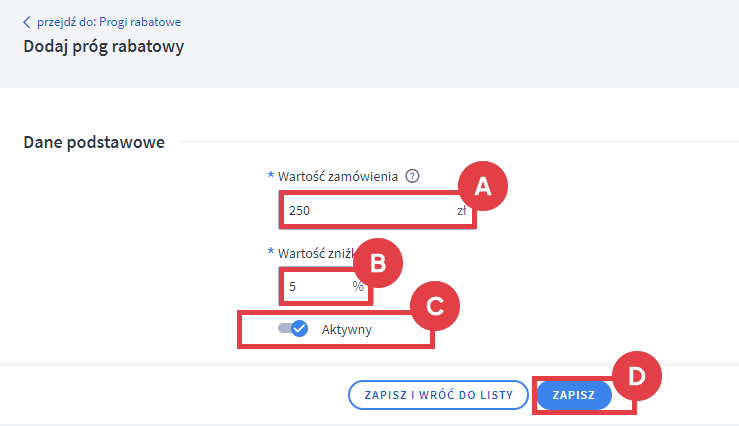Click the "zł" currency suffix in order field

coord(461,211)
